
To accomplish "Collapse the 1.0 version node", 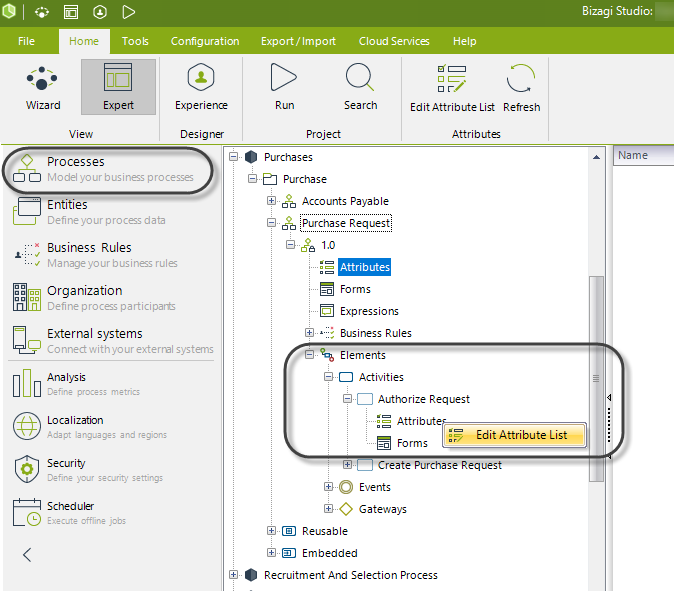I will (x=291, y=245).
